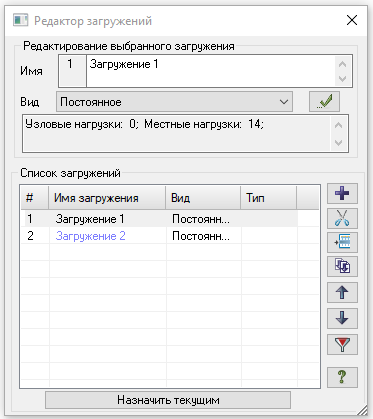Select the blue Загружение 2 row
The height and width of the screenshot is (419, 373).
pyautogui.click(x=159, y=236)
